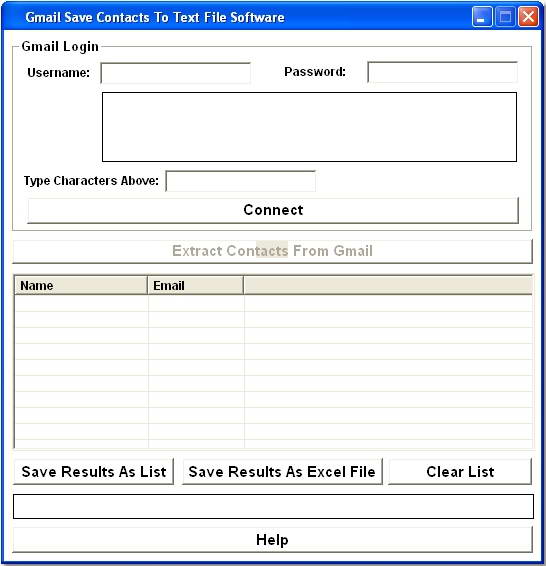This screenshot has height=566, width=546.
Task: Click Save Results As Excel File
Action: click(282, 472)
